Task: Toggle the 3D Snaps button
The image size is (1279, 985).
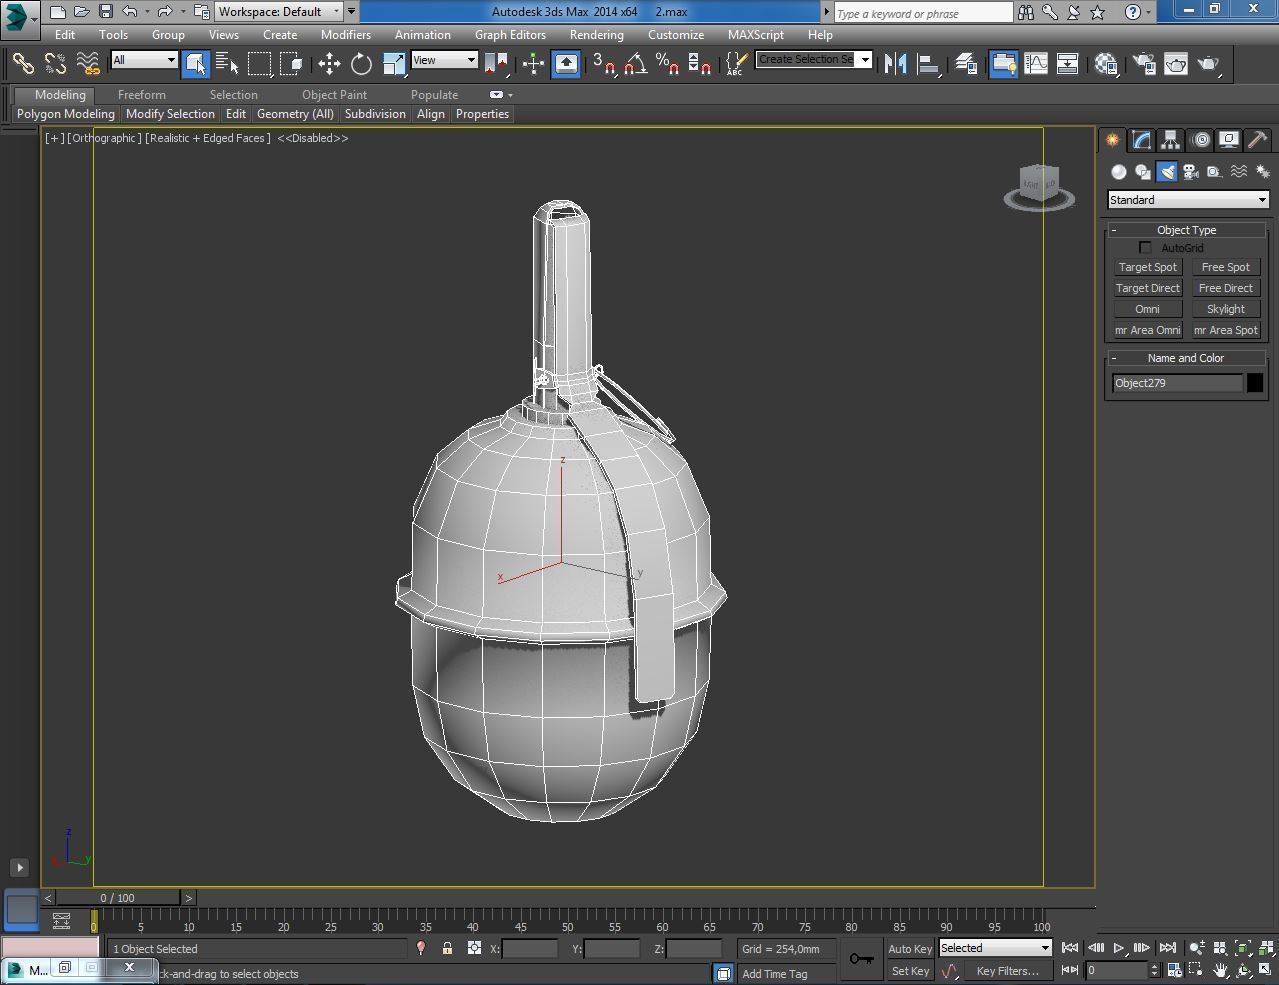Action: [603, 64]
